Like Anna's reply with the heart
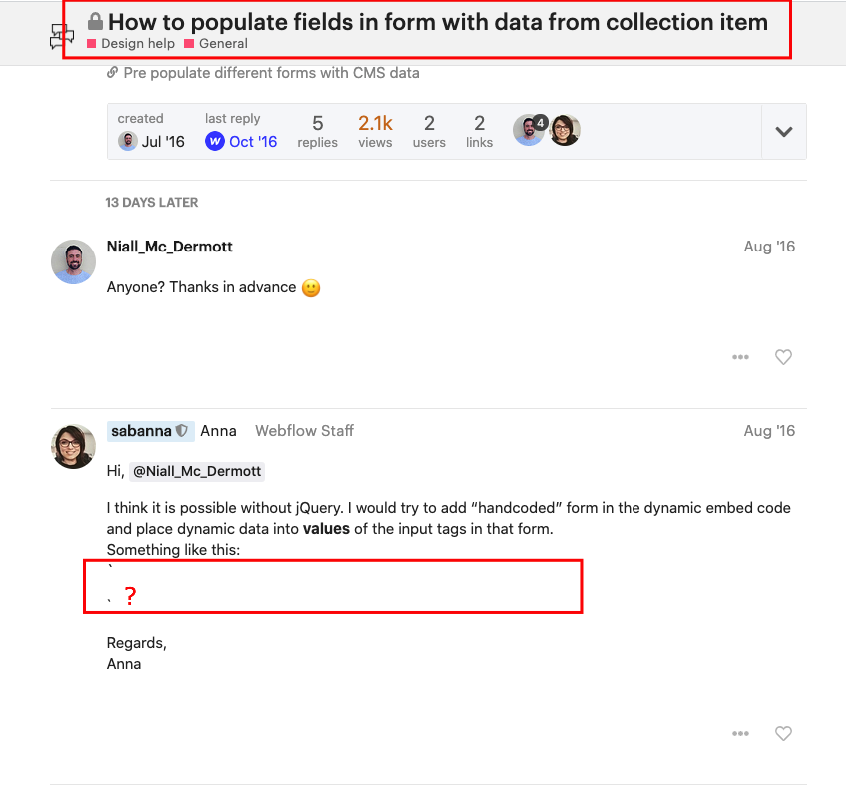The width and height of the screenshot is (846, 786). 783,733
